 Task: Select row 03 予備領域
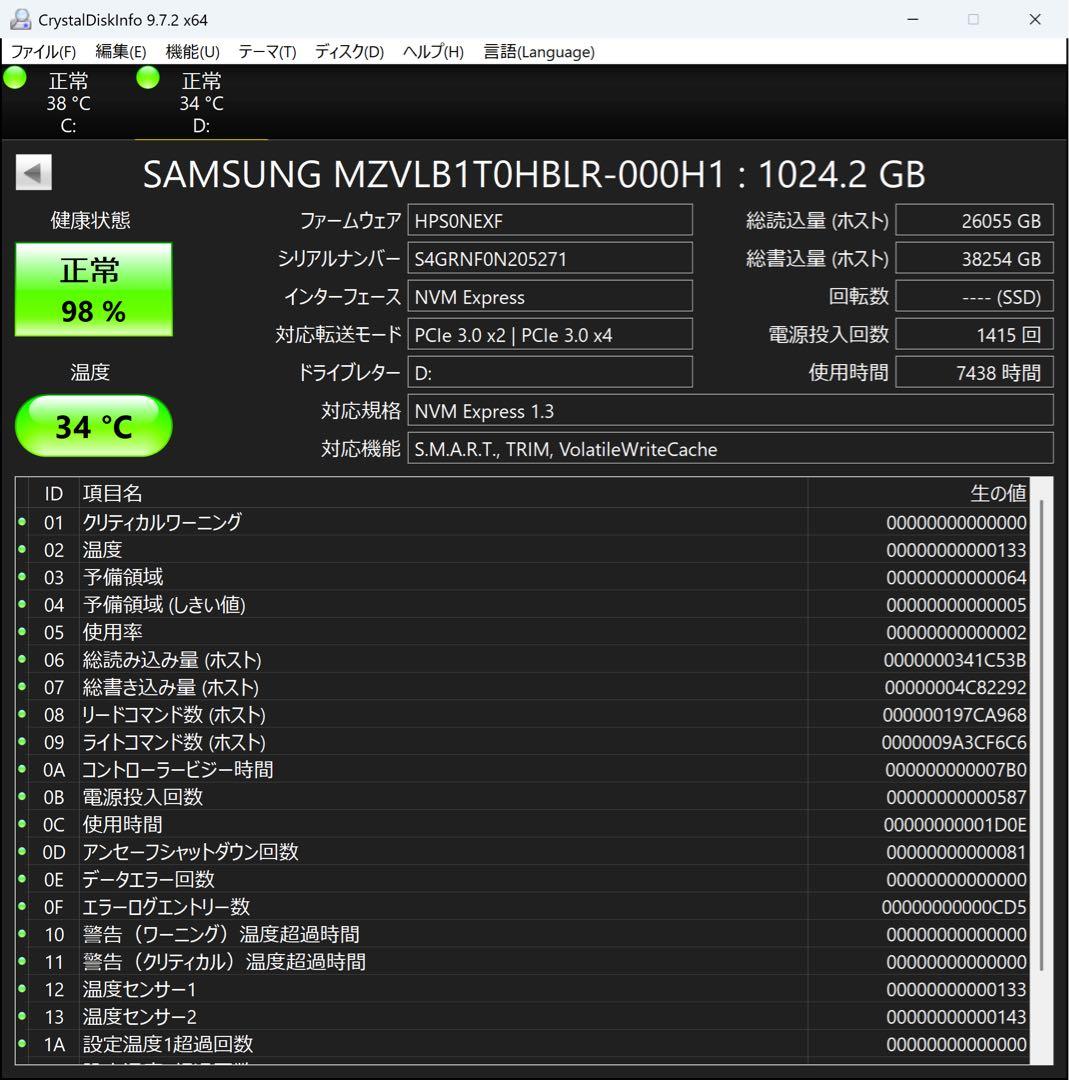pyautogui.click(x=523, y=577)
